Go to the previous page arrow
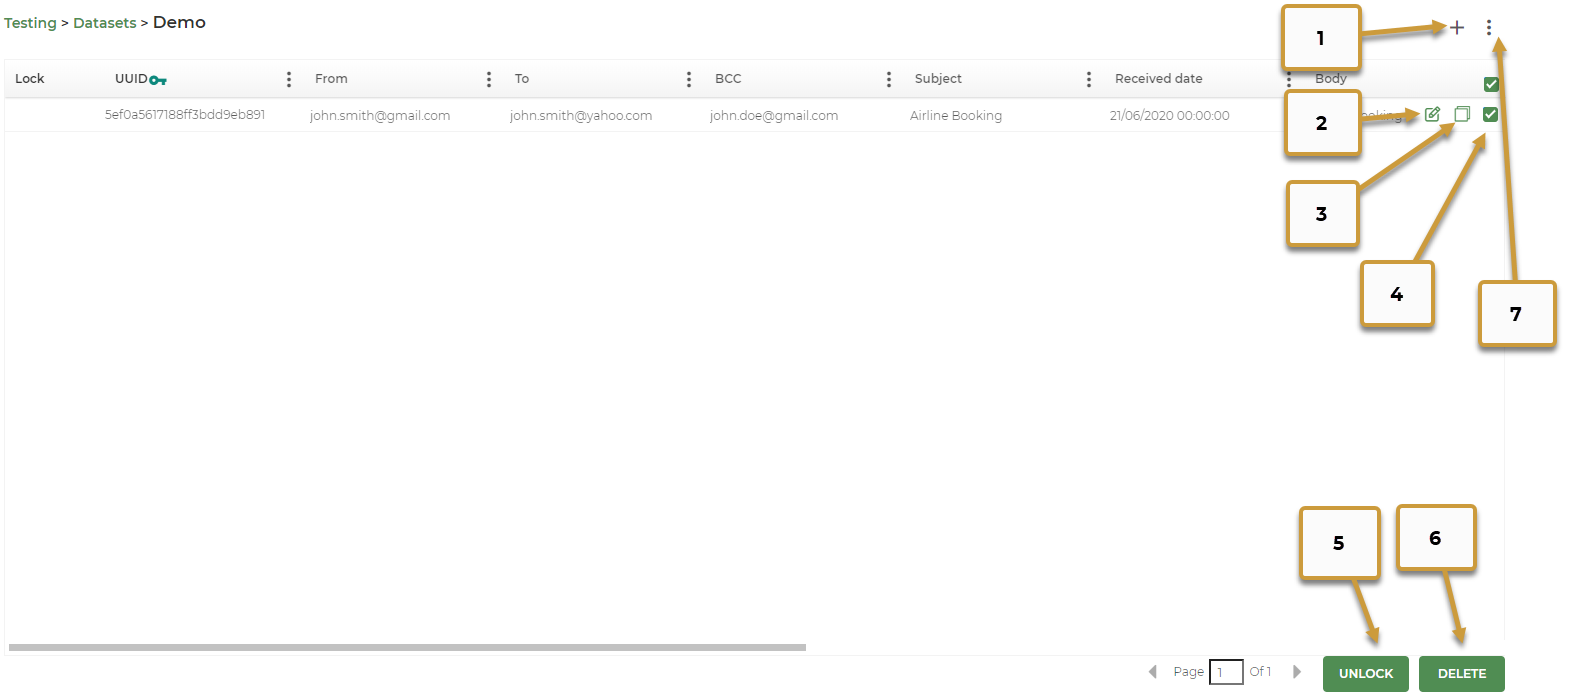The width and height of the screenshot is (1580, 695). tap(1153, 672)
